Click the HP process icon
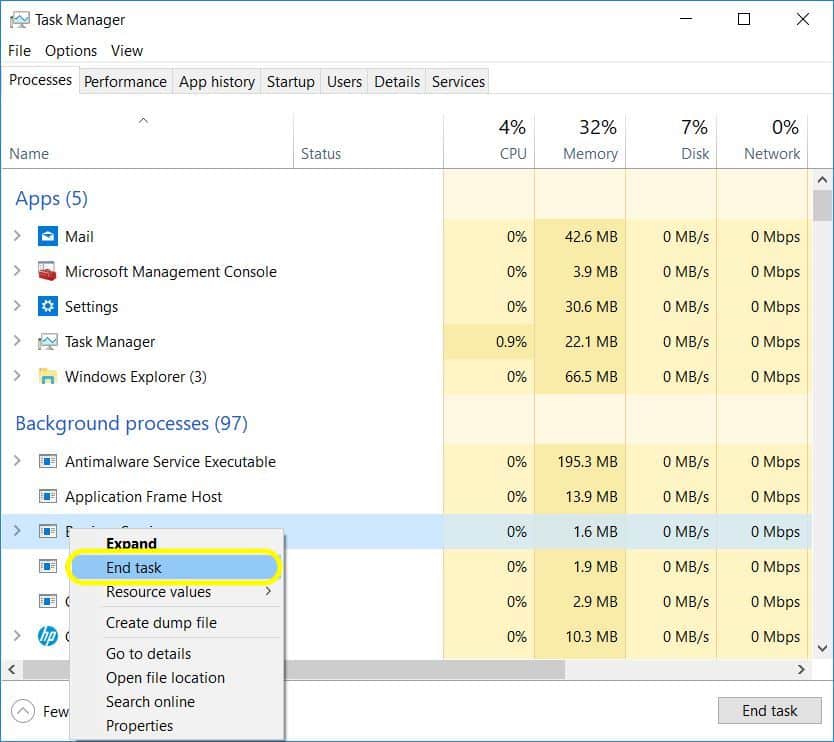 (x=47, y=636)
